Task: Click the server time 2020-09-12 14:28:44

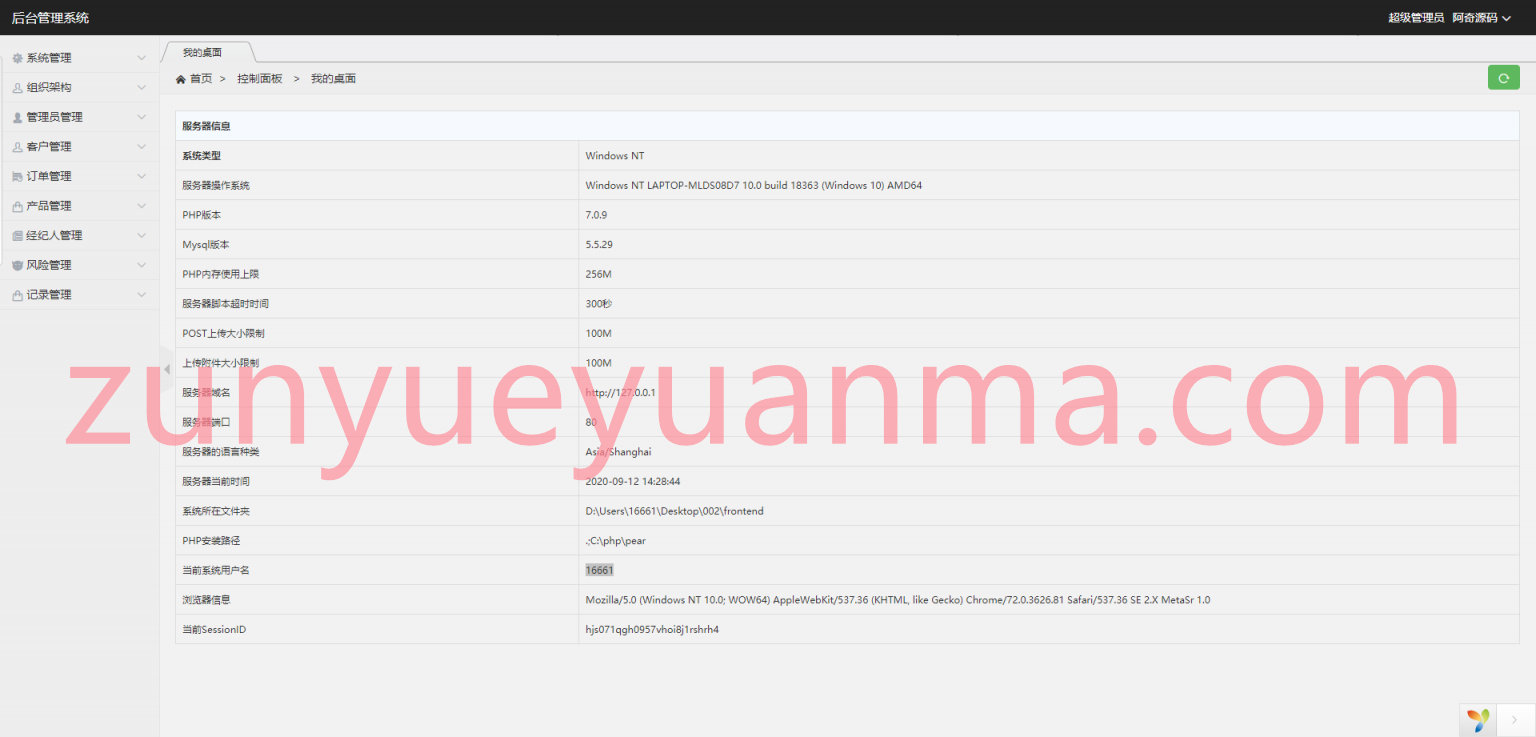Action: click(x=633, y=481)
